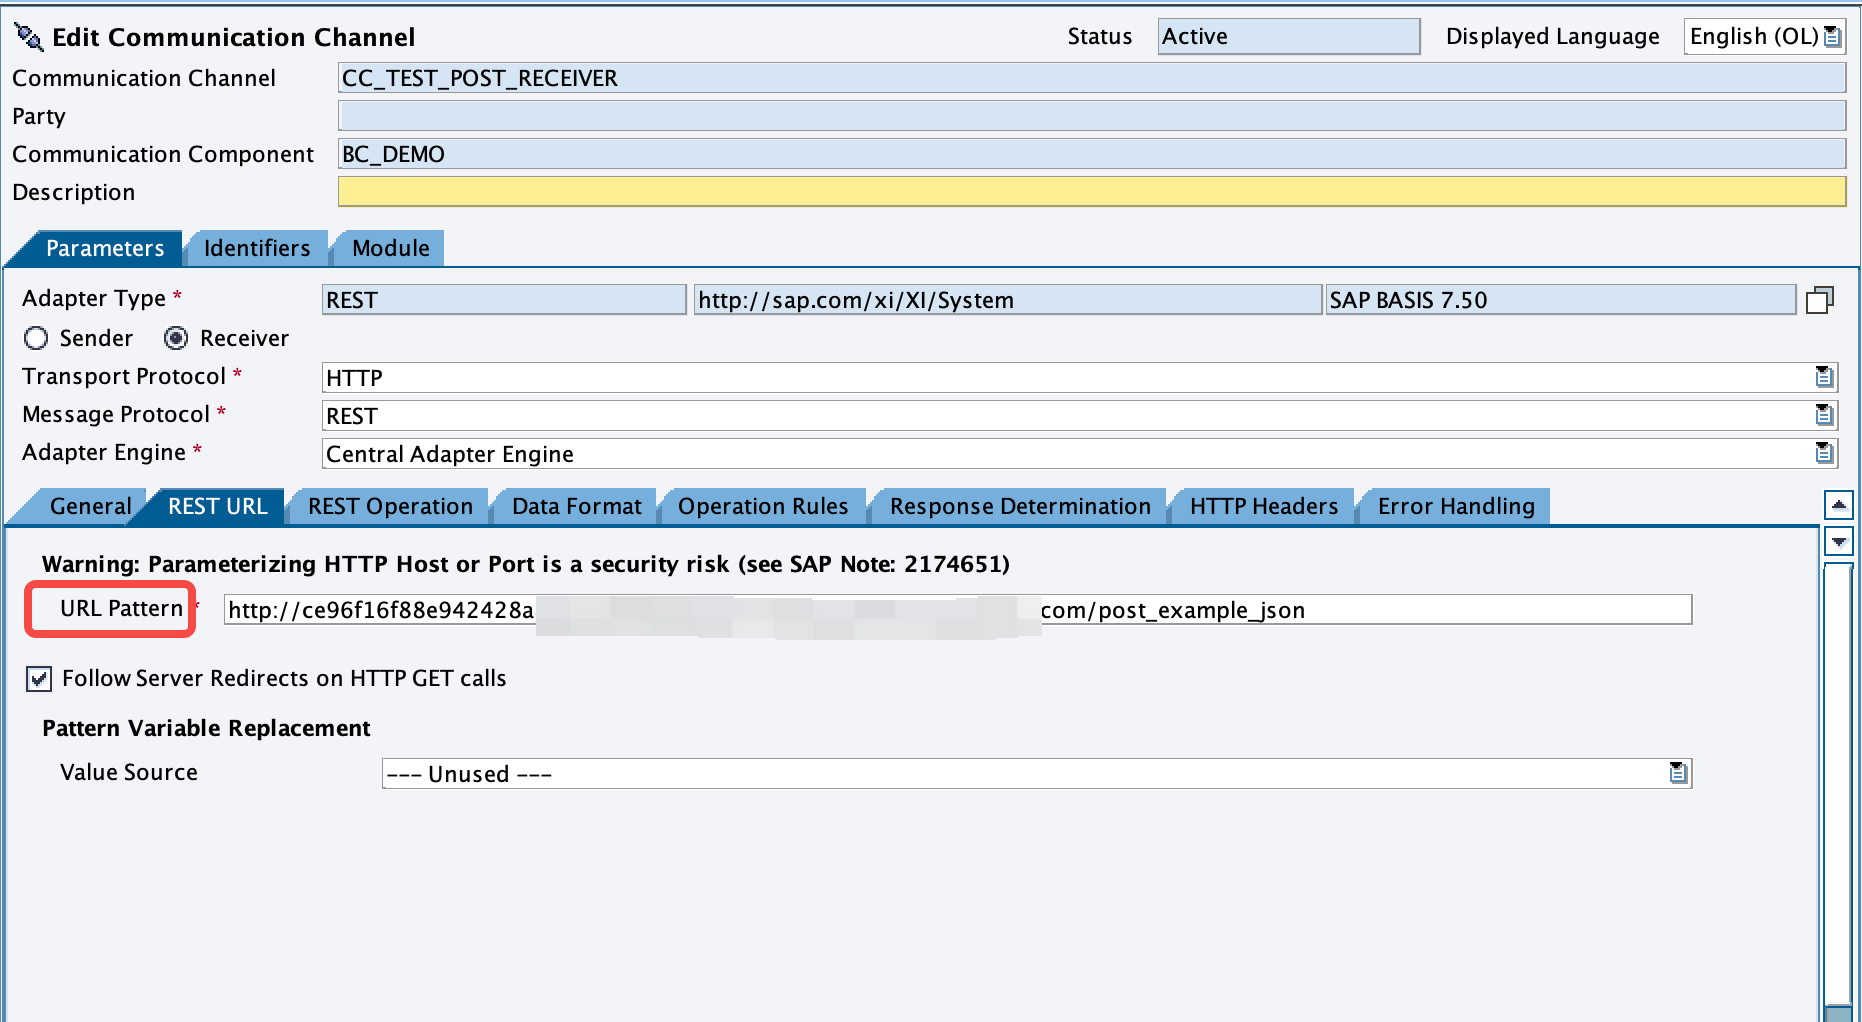Click the Communication Component BC_DEMO field
The width and height of the screenshot is (1862, 1022).
point(1092,154)
